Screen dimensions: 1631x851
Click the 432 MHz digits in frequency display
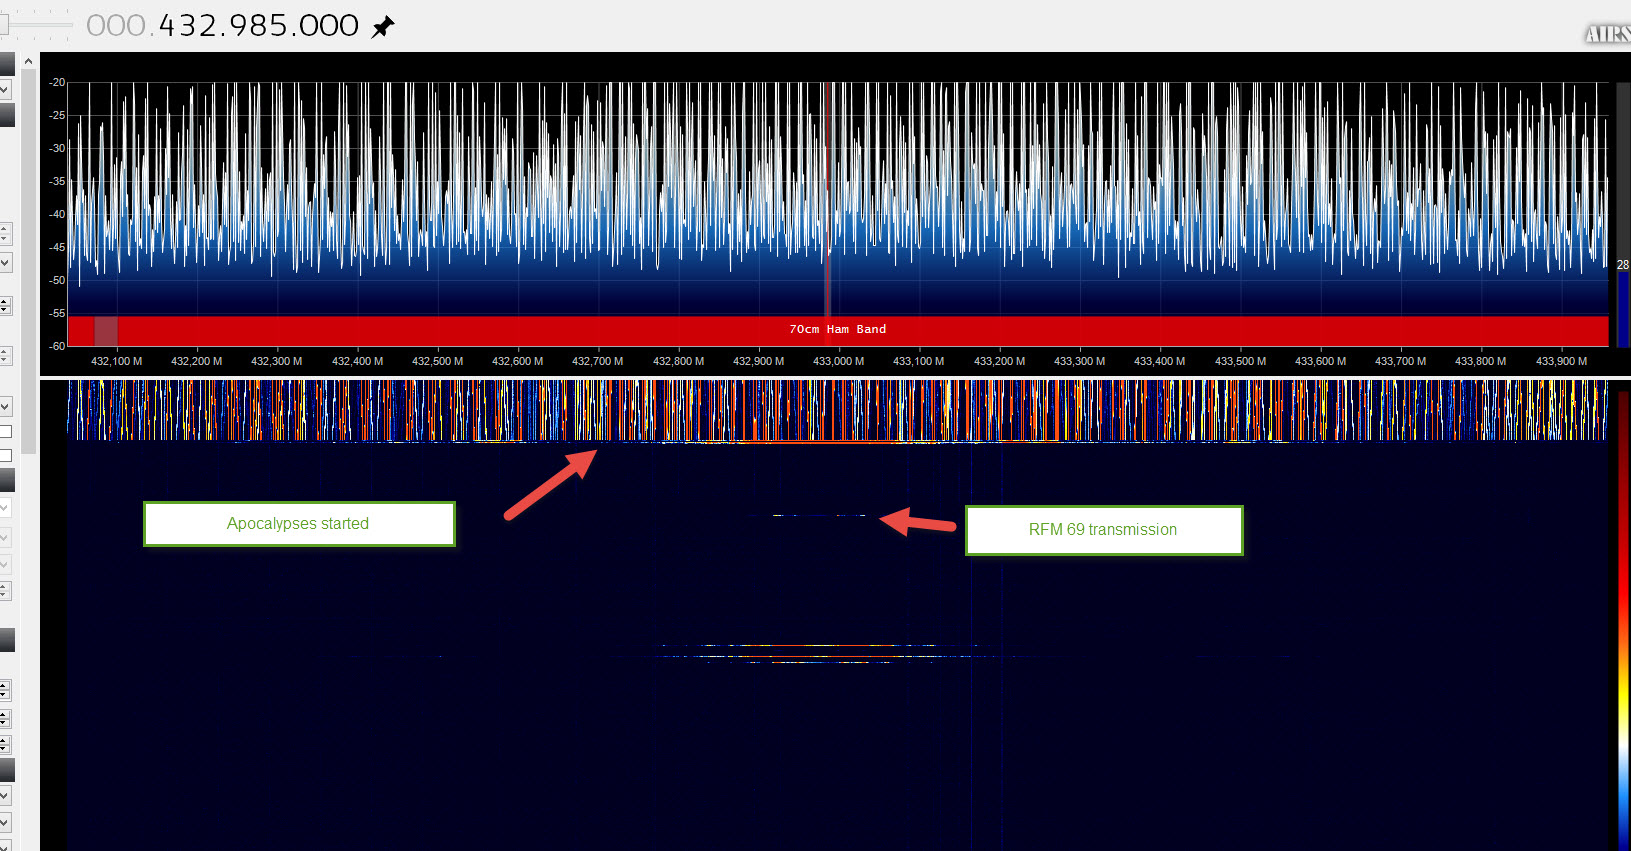point(190,25)
